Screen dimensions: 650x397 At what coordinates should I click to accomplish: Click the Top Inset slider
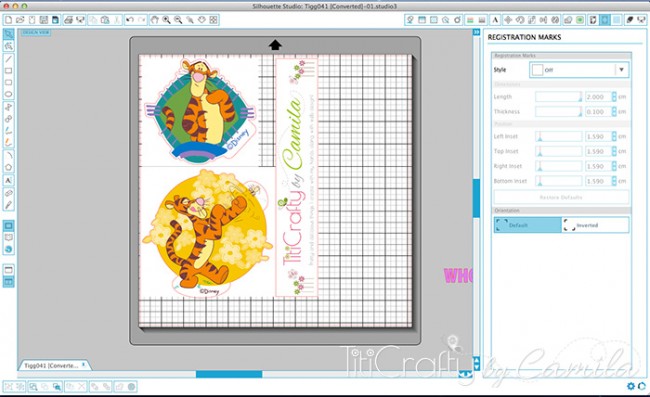(559, 151)
